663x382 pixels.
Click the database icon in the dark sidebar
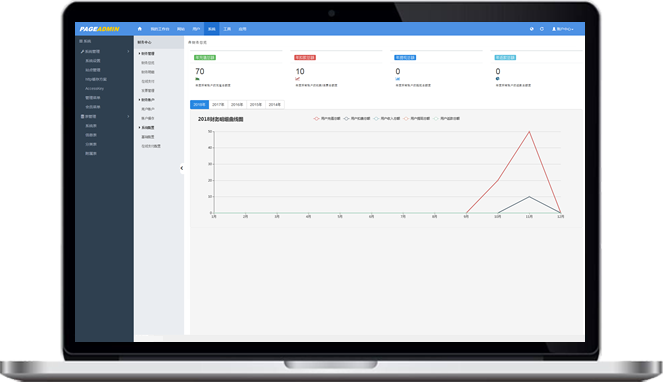click(82, 116)
